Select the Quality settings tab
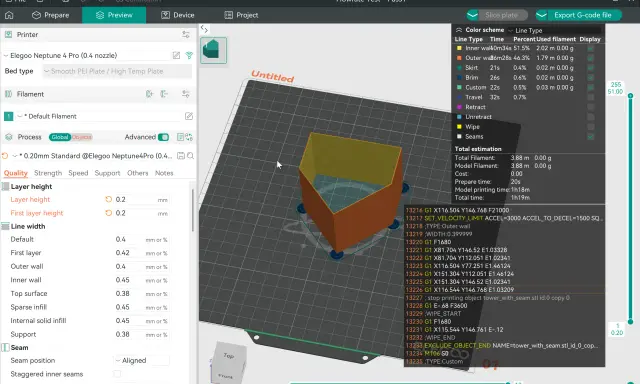Viewport: 640px width, 384px height. pyautogui.click(x=16, y=173)
